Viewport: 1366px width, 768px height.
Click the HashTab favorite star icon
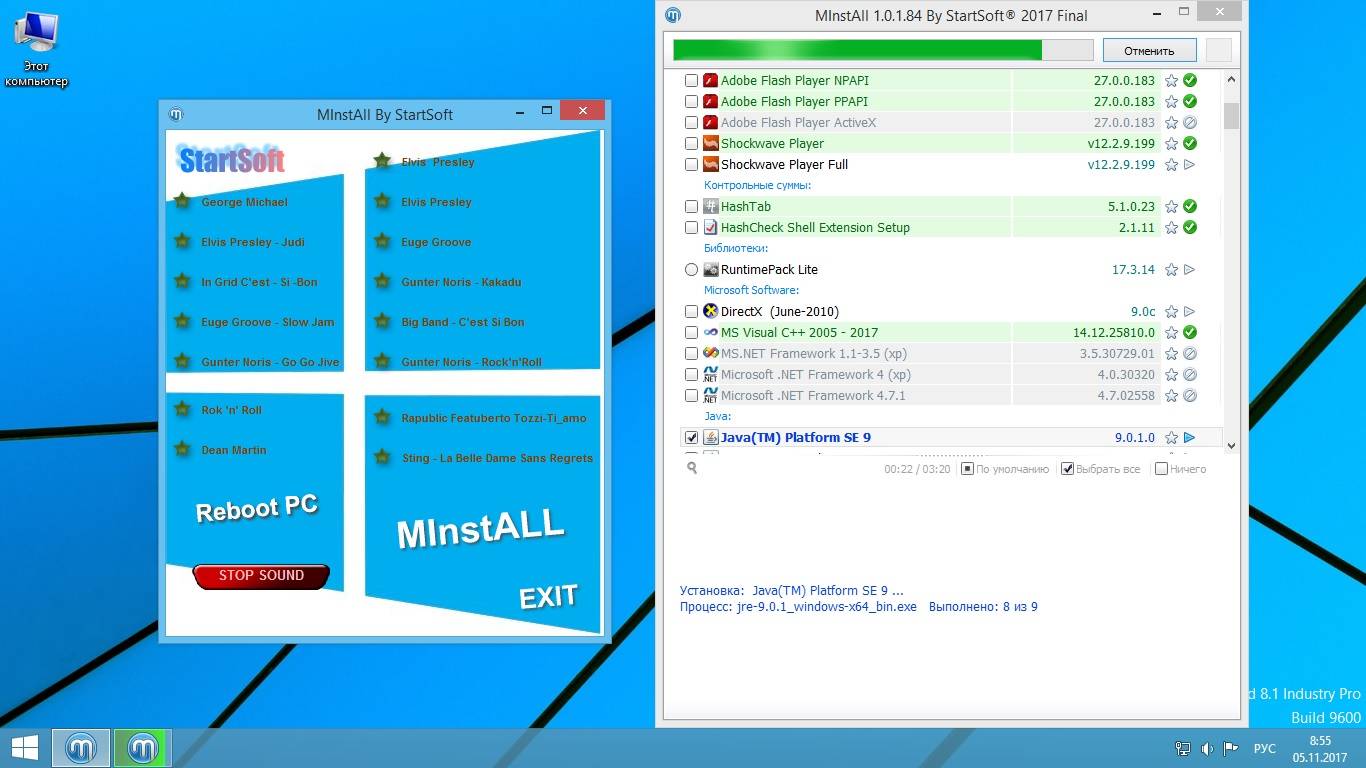pos(1171,206)
